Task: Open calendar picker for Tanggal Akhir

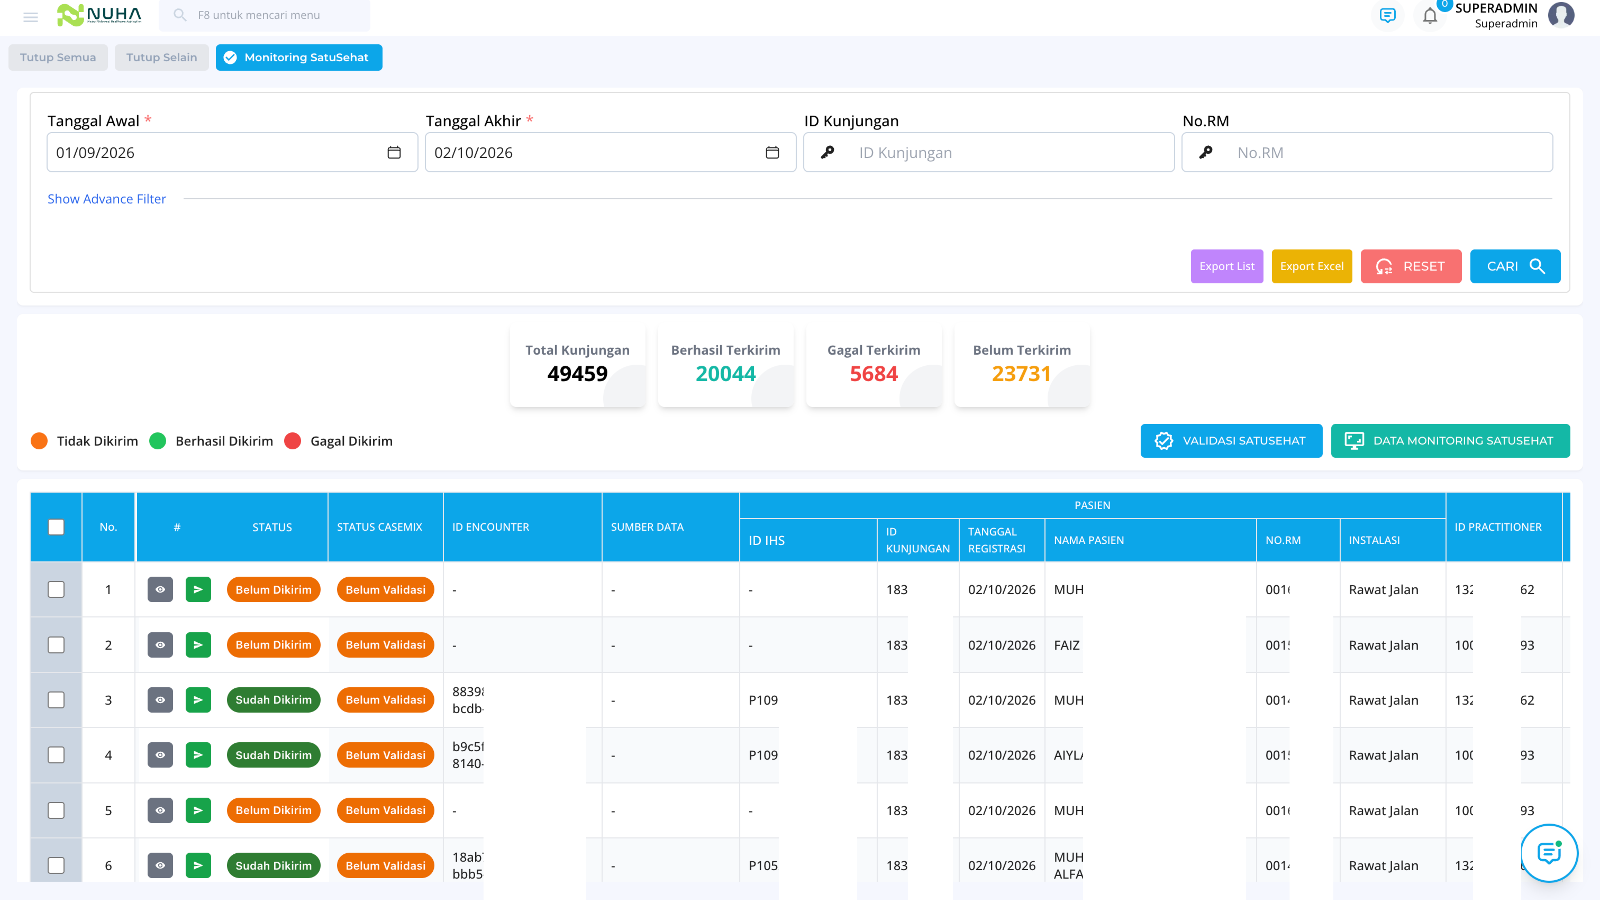Action: pyautogui.click(x=772, y=152)
